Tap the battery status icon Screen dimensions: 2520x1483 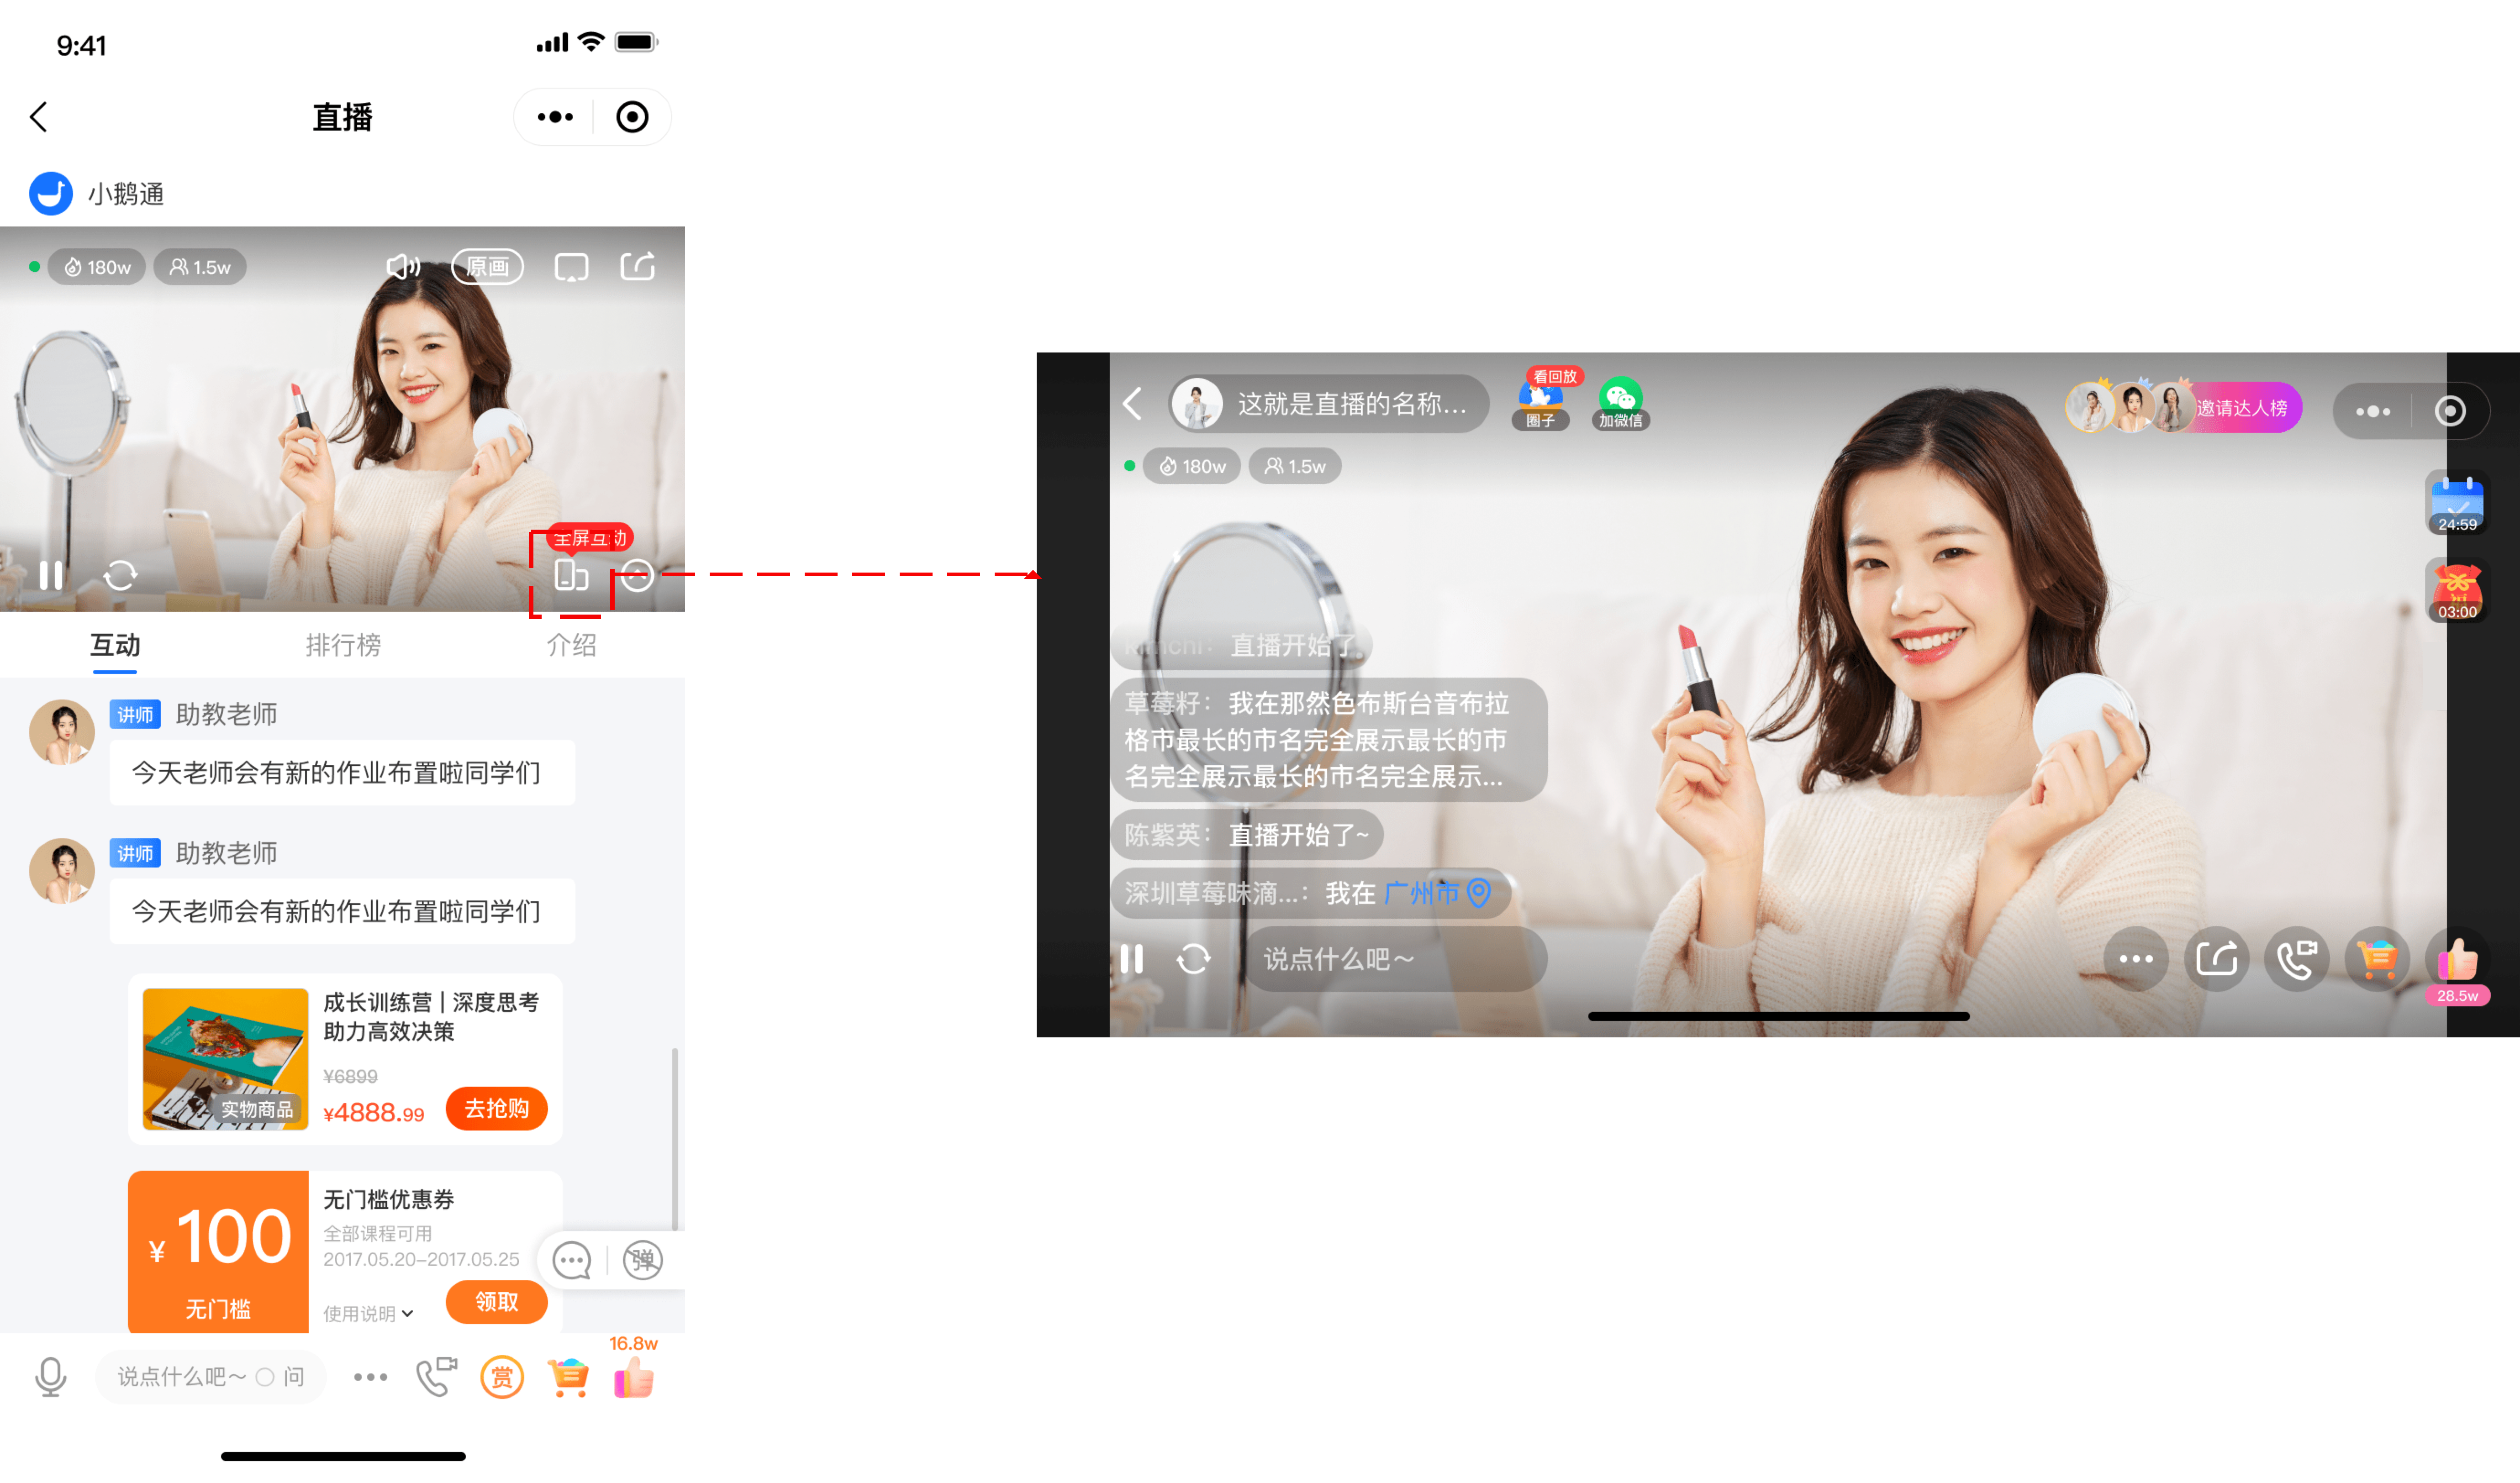coord(636,42)
